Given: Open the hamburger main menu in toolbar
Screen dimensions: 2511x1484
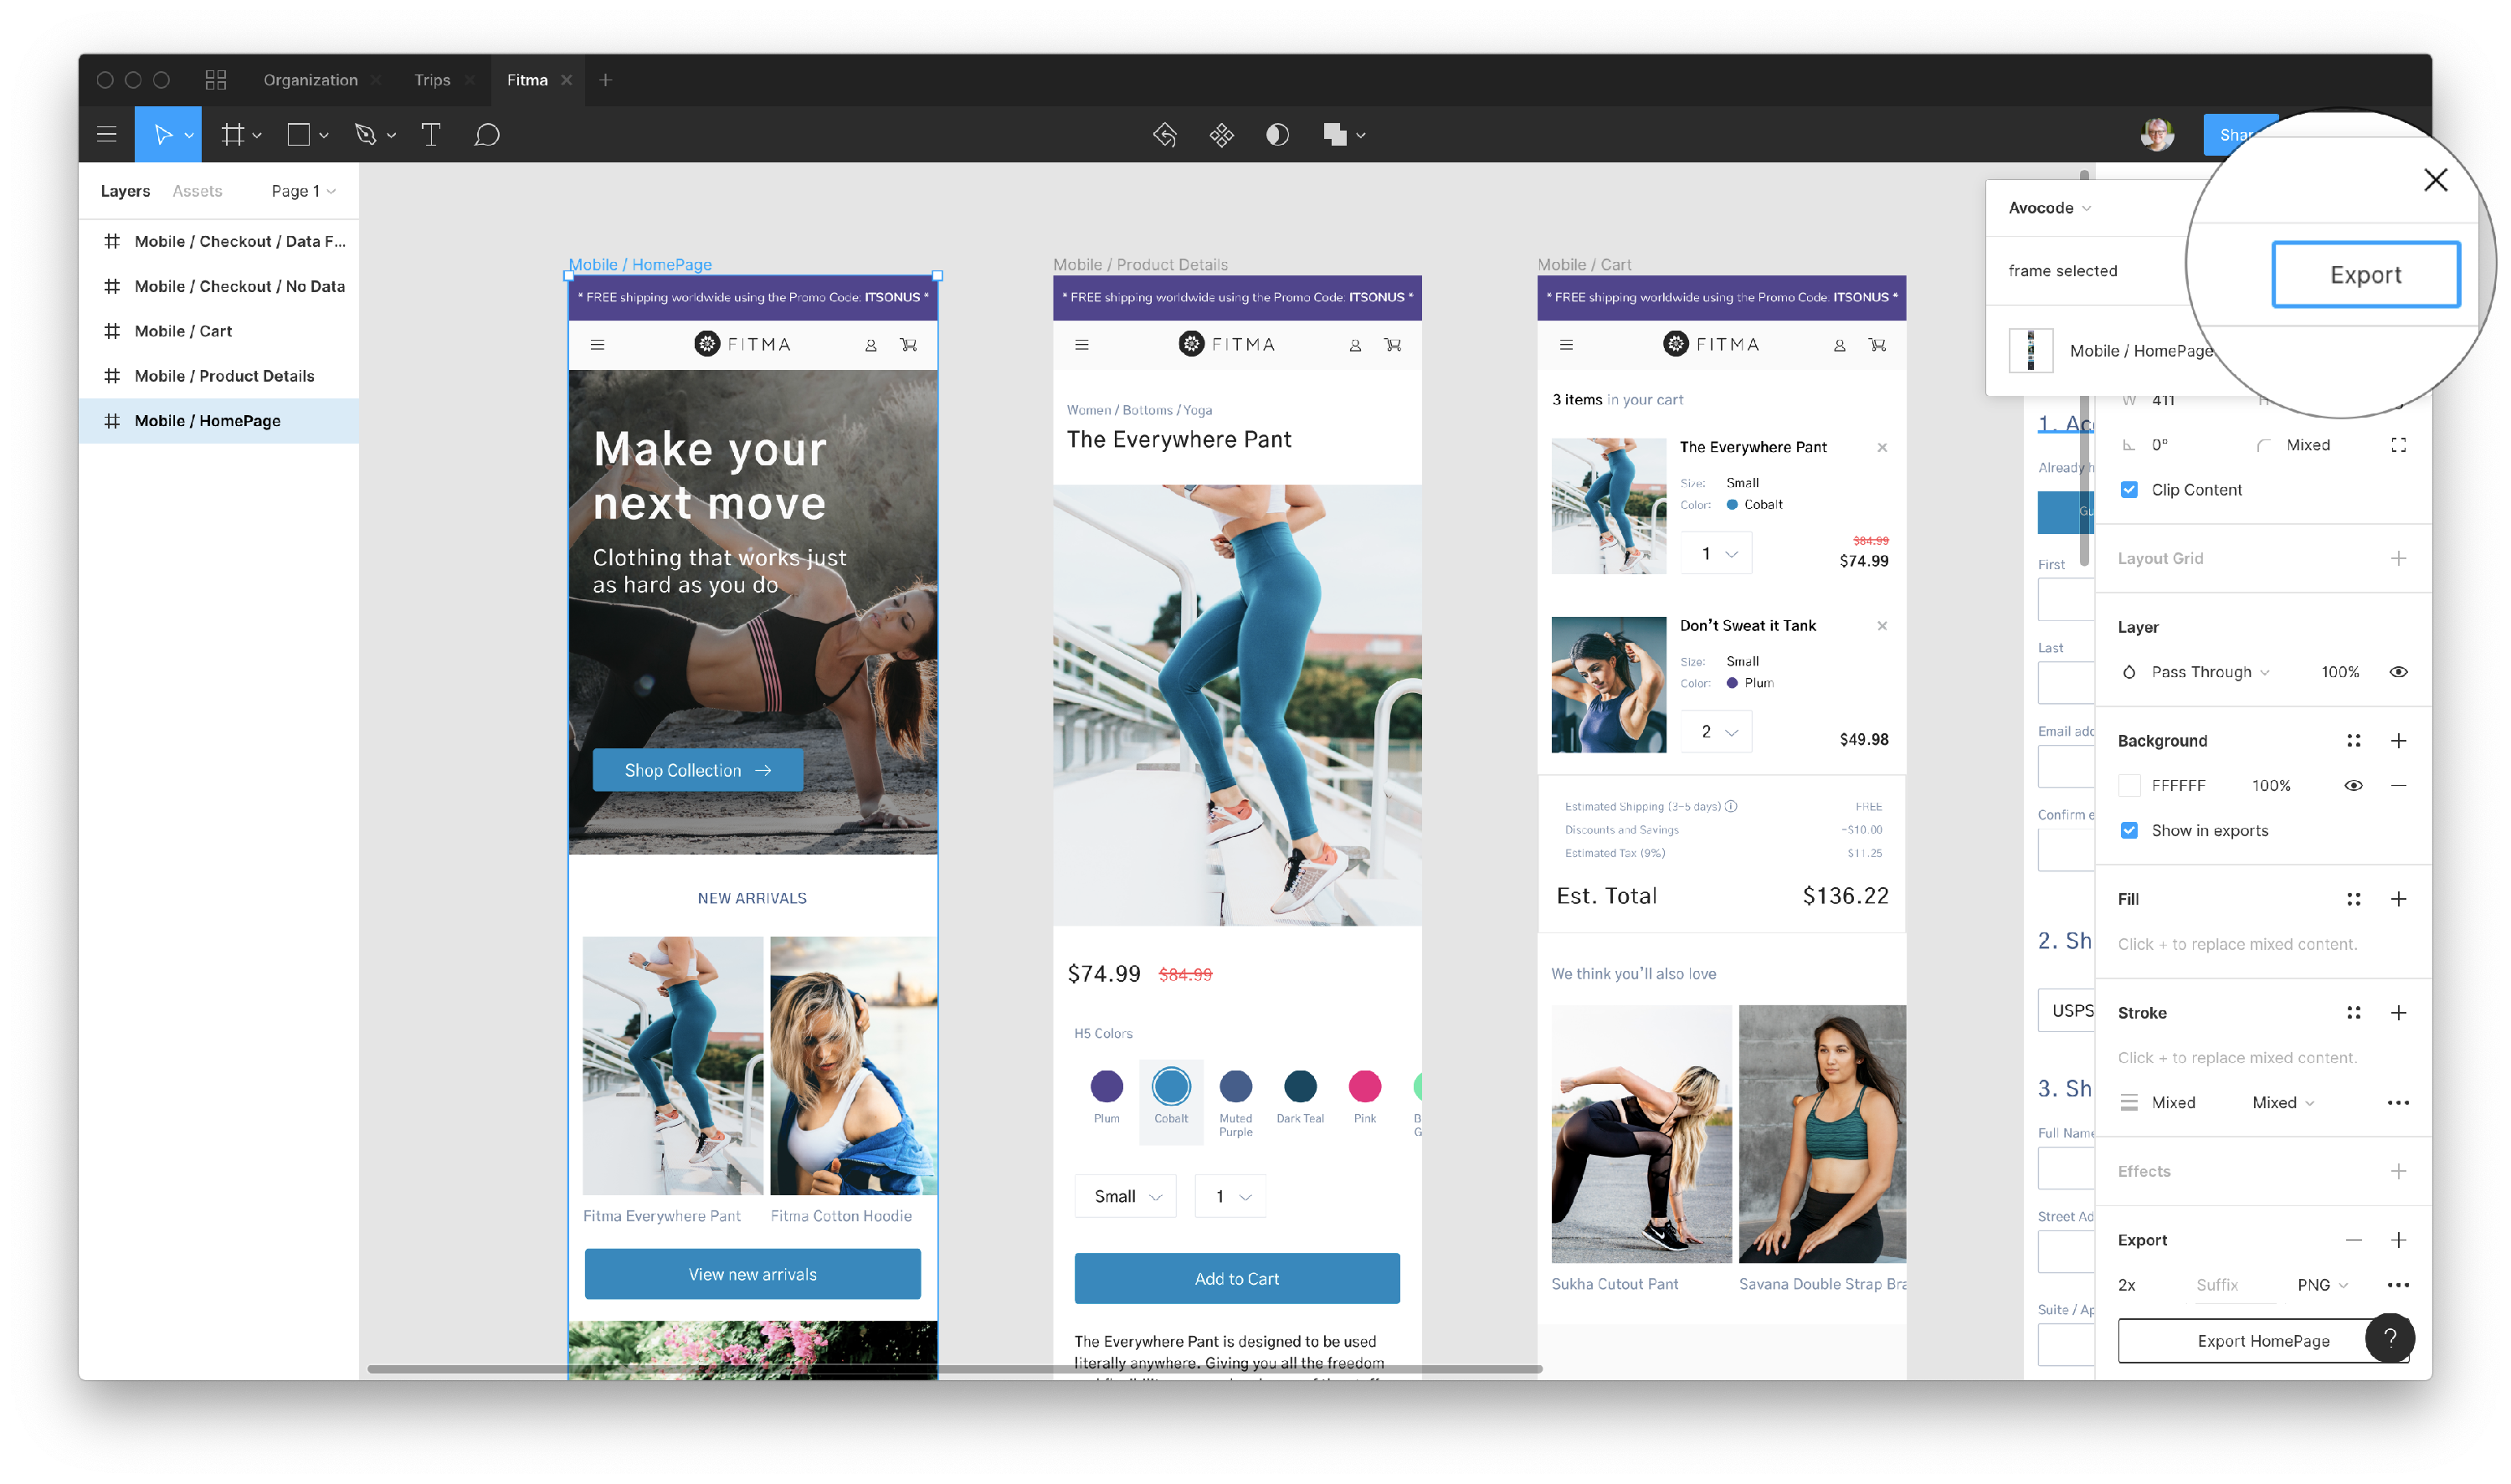Looking at the screenshot, I should pyautogui.click(x=107, y=135).
